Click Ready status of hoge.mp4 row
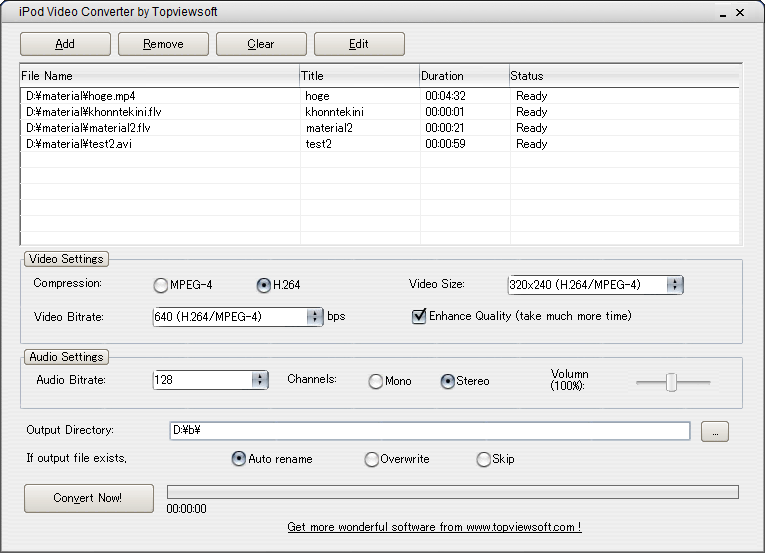This screenshot has height=553, width=765. 532,96
